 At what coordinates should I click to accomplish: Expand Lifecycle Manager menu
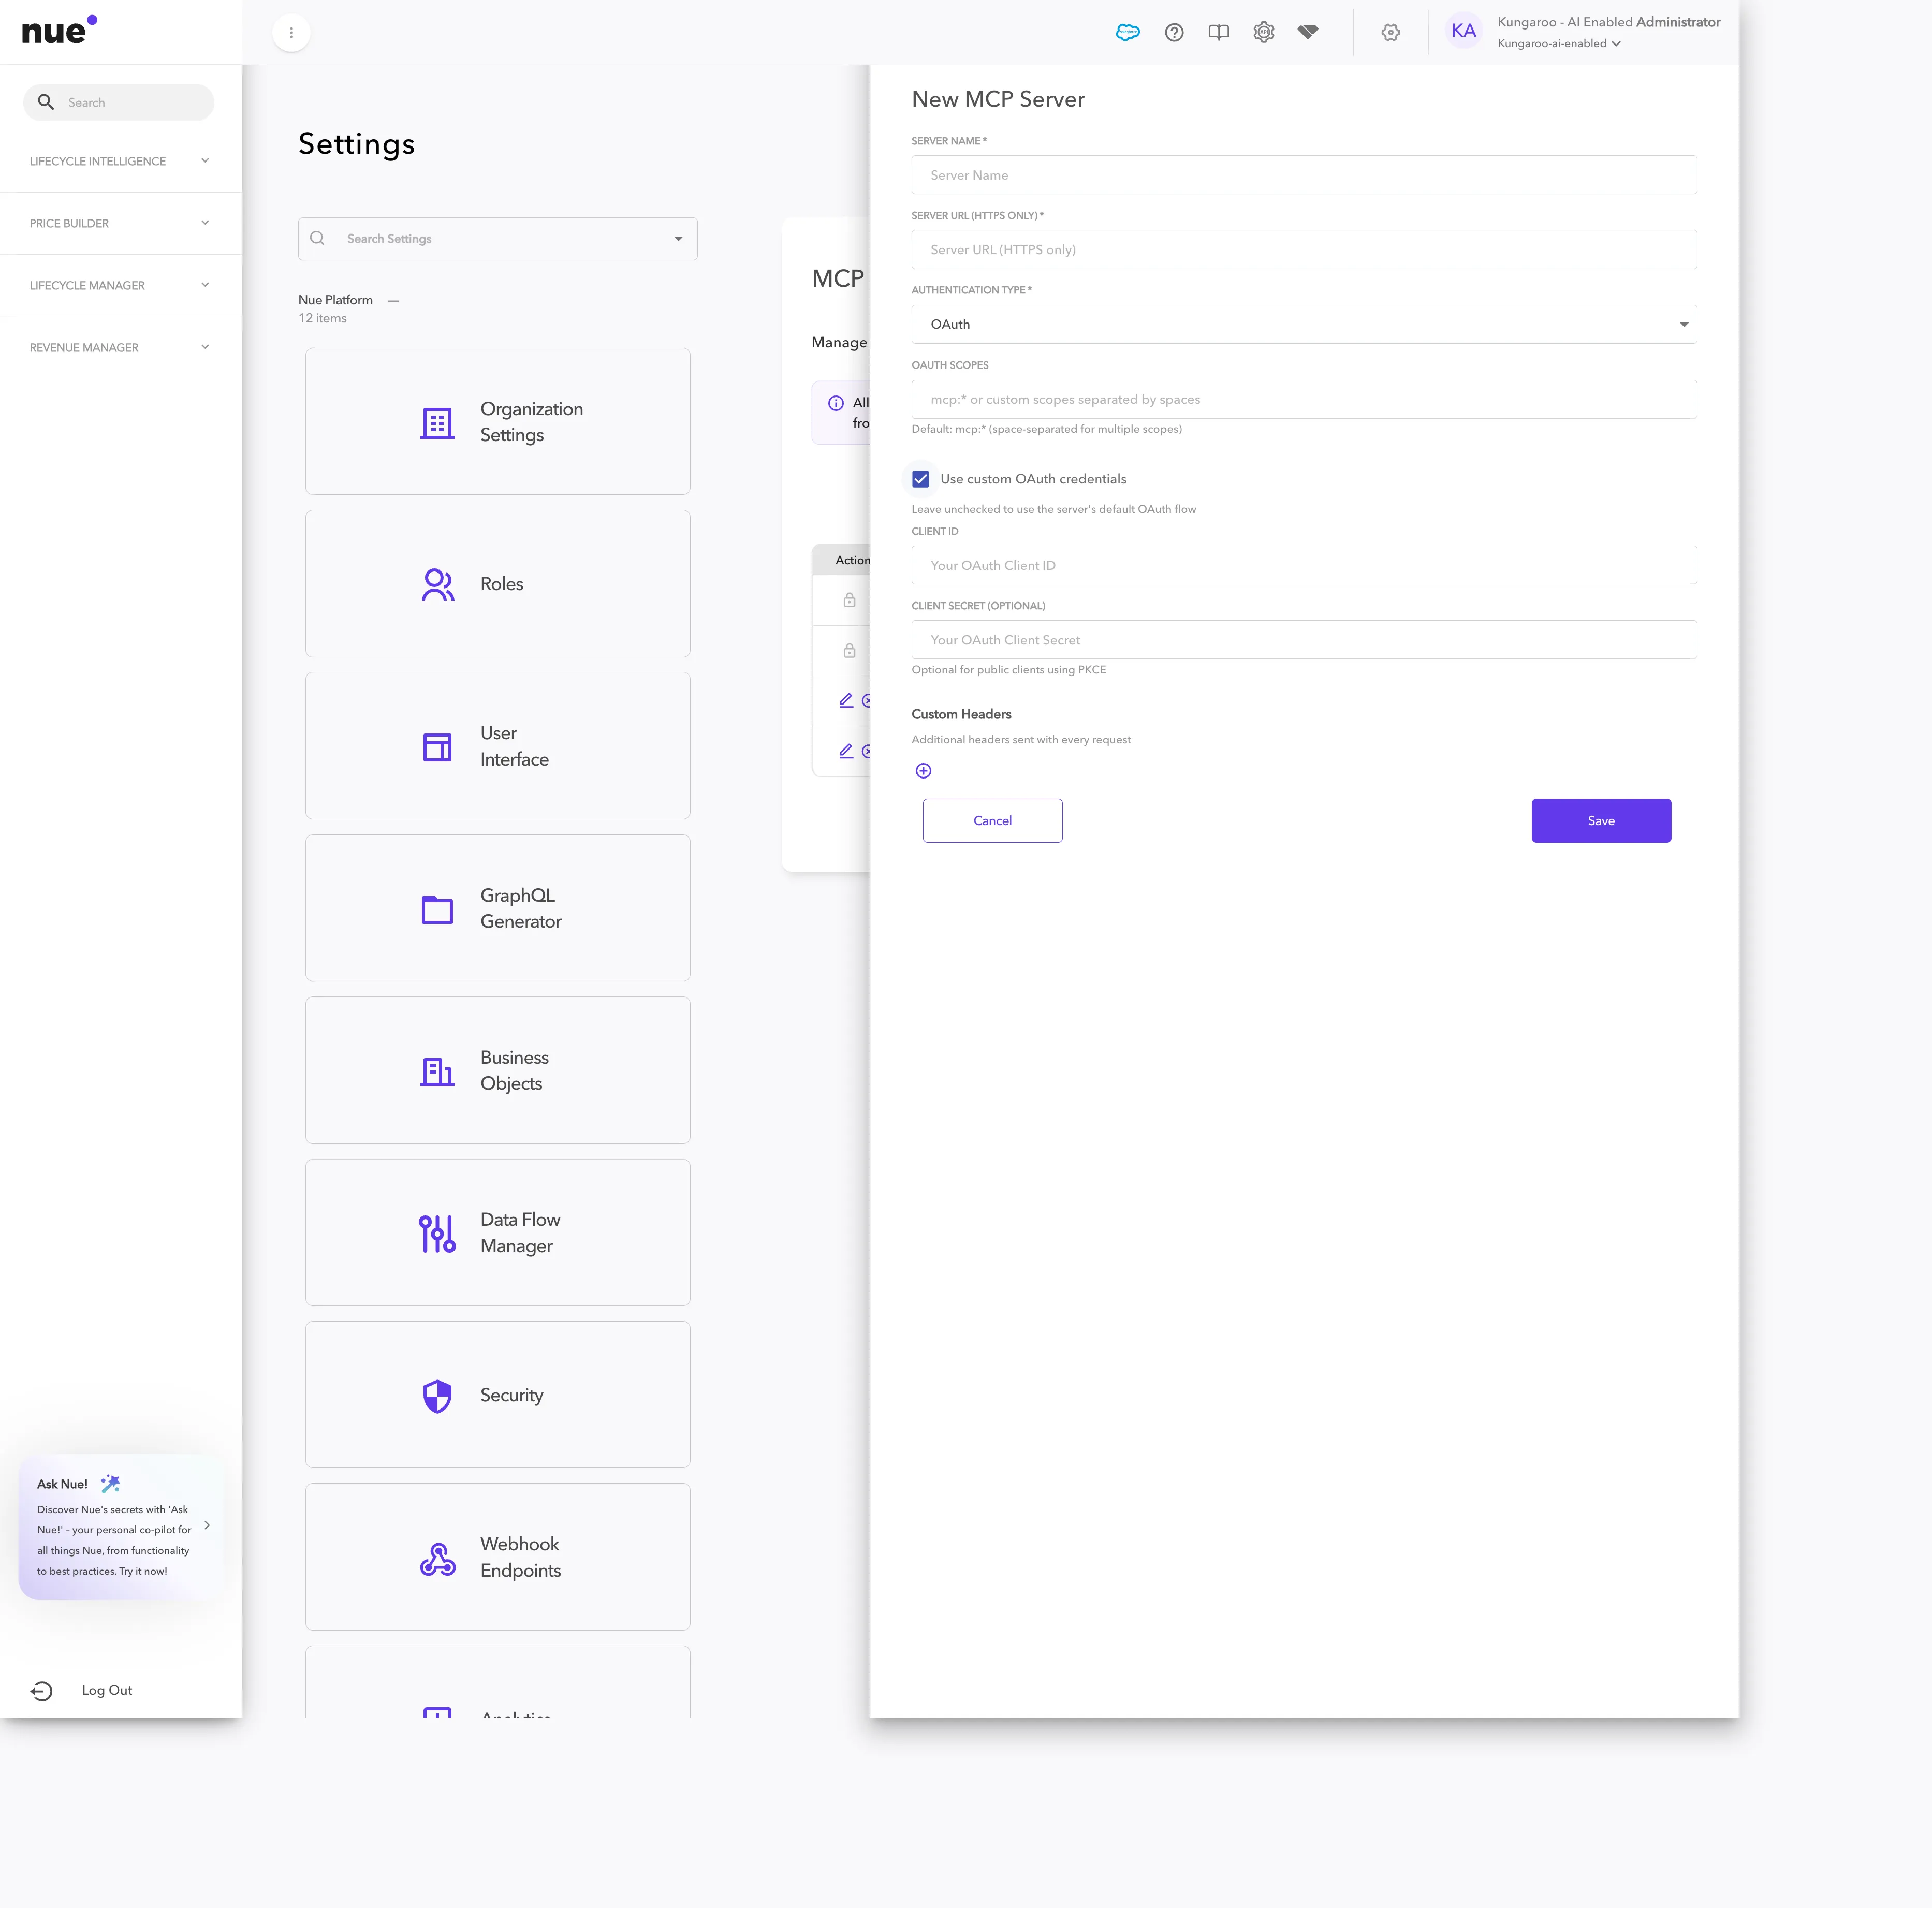click(120, 285)
